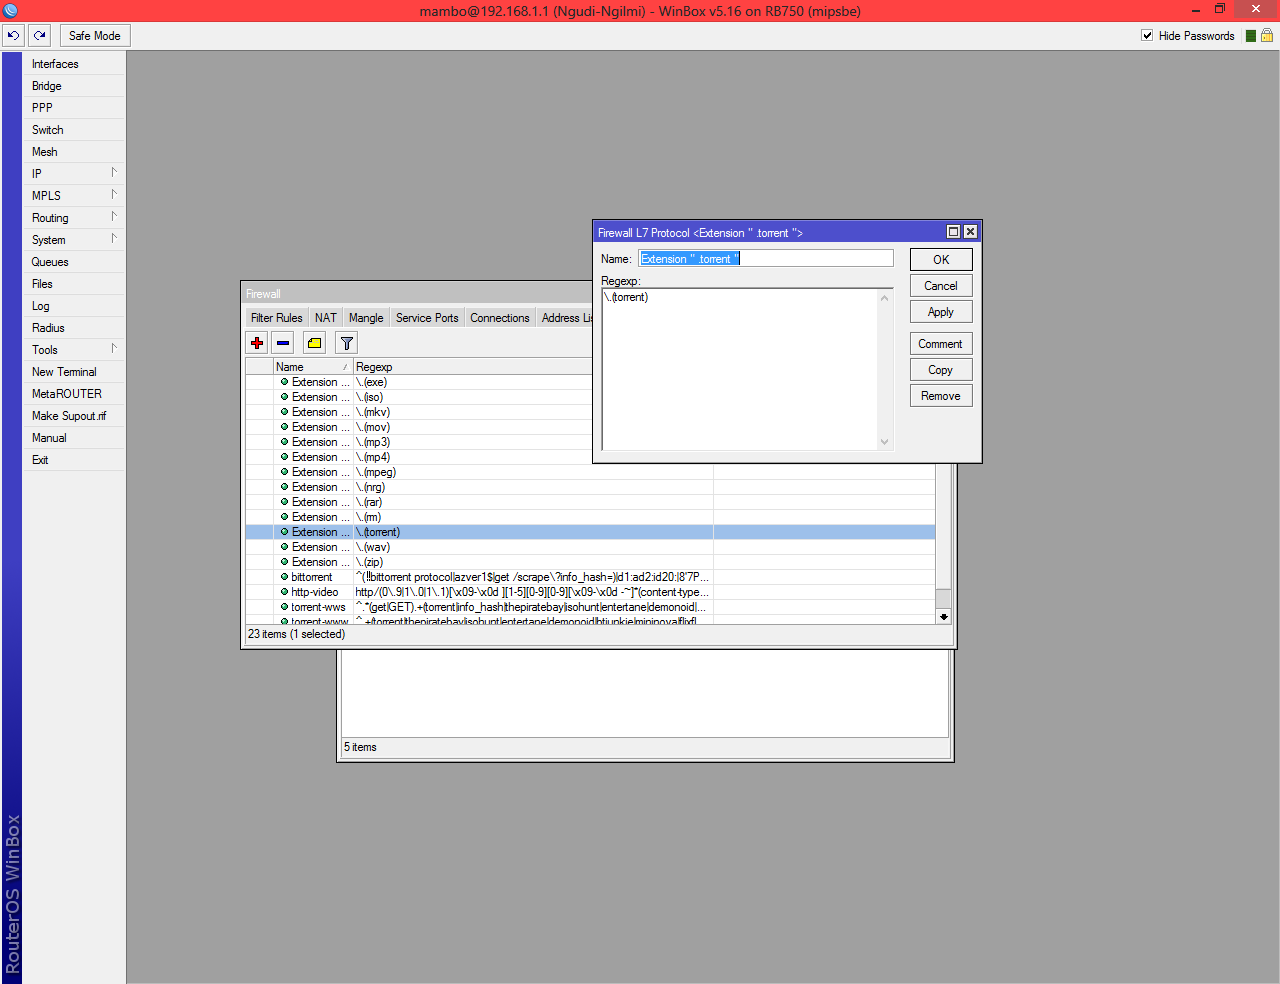Switch to the Mangle tab

pyautogui.click(x=366, y=318)
